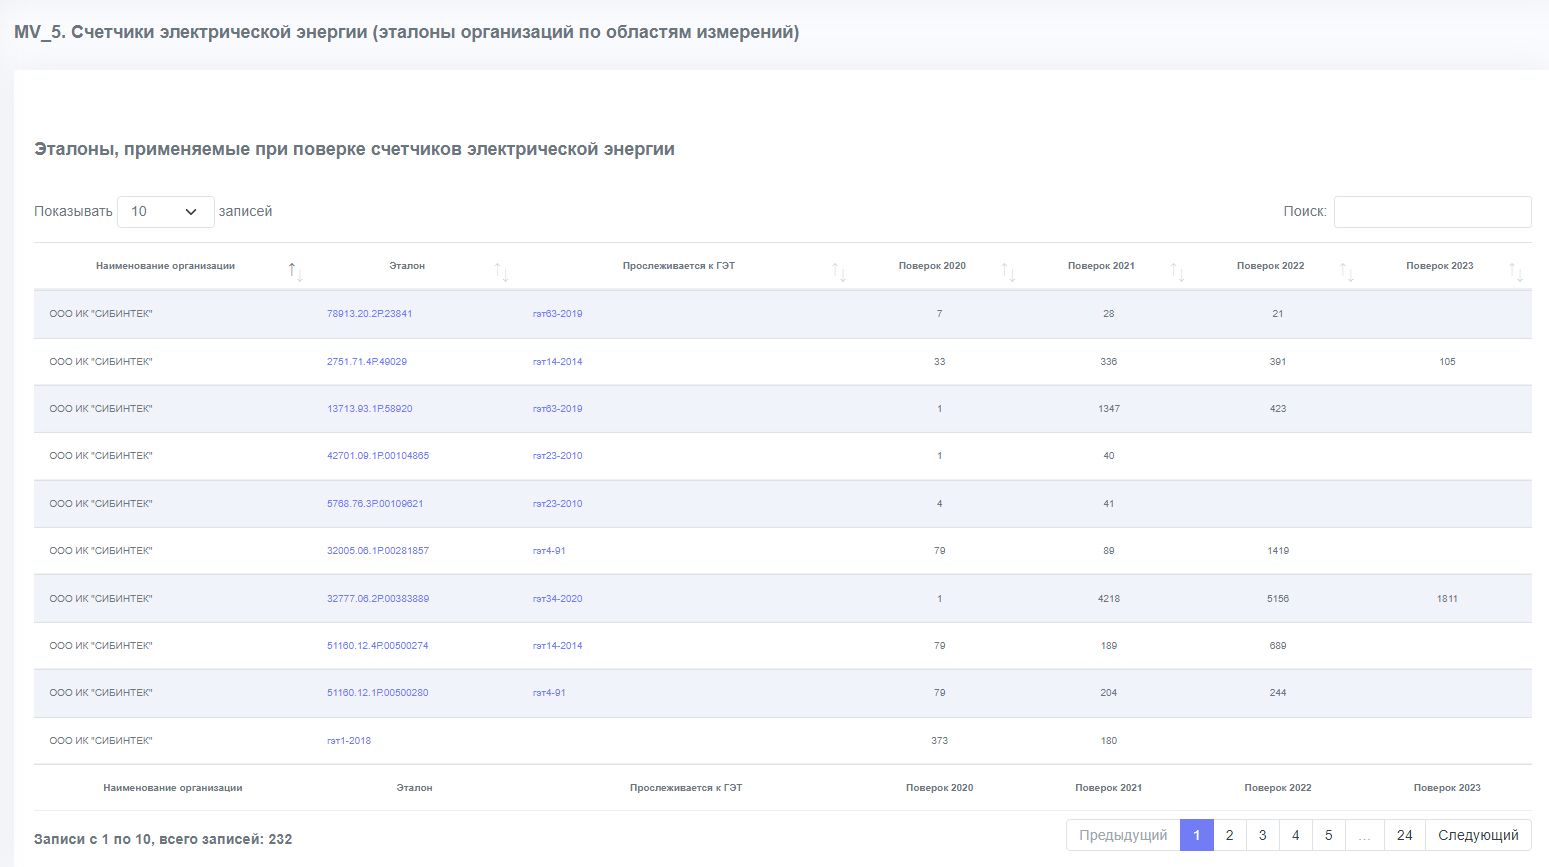Jump to last page 24
The width and height of the screenshot is (1549, 867).
point(1405,835)
